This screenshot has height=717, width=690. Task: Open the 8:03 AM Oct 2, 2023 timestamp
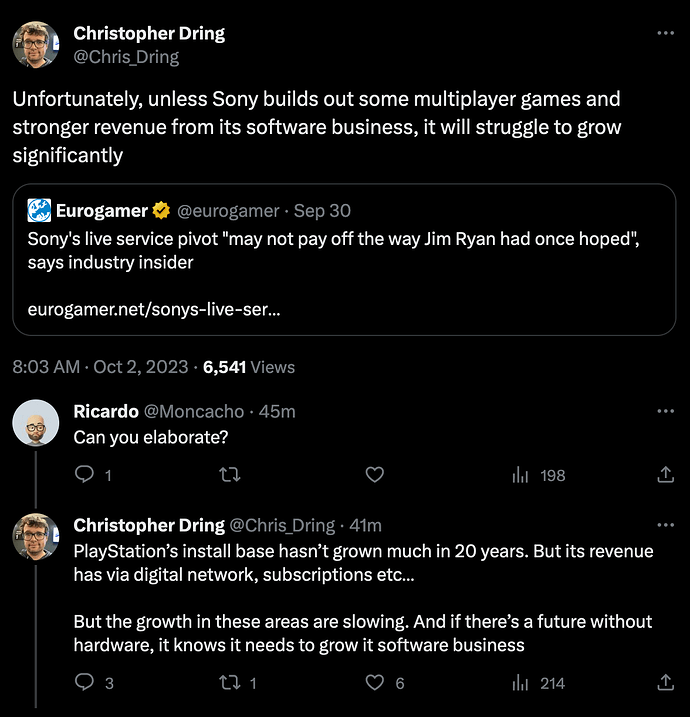[x=100, y=367]
